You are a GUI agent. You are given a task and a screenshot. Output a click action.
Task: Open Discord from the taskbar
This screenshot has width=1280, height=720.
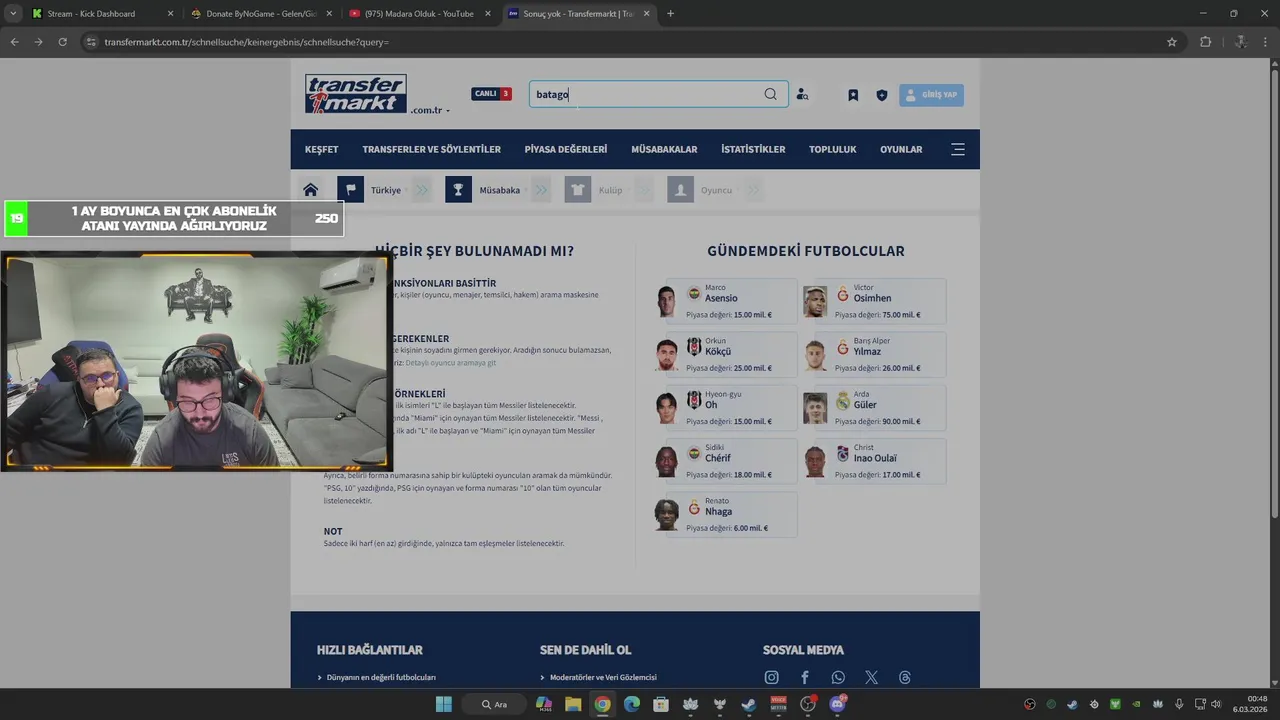[837, 704]
